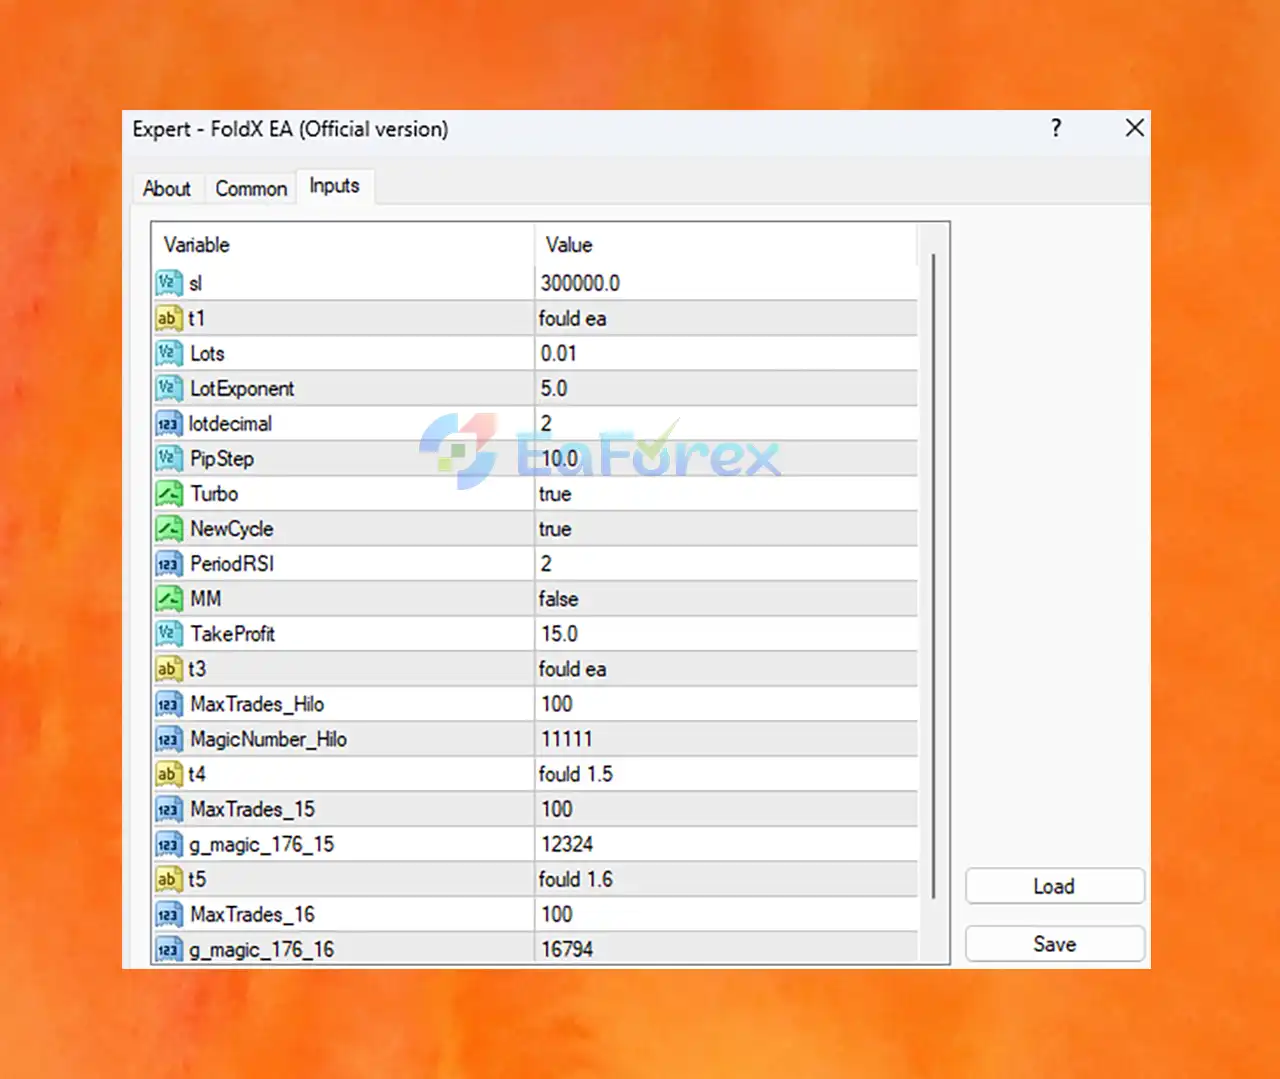Click the inputs list vertical scrollbar
Image resolution: width=1280 pixels, height=1079 pixels.
[933, 575]
